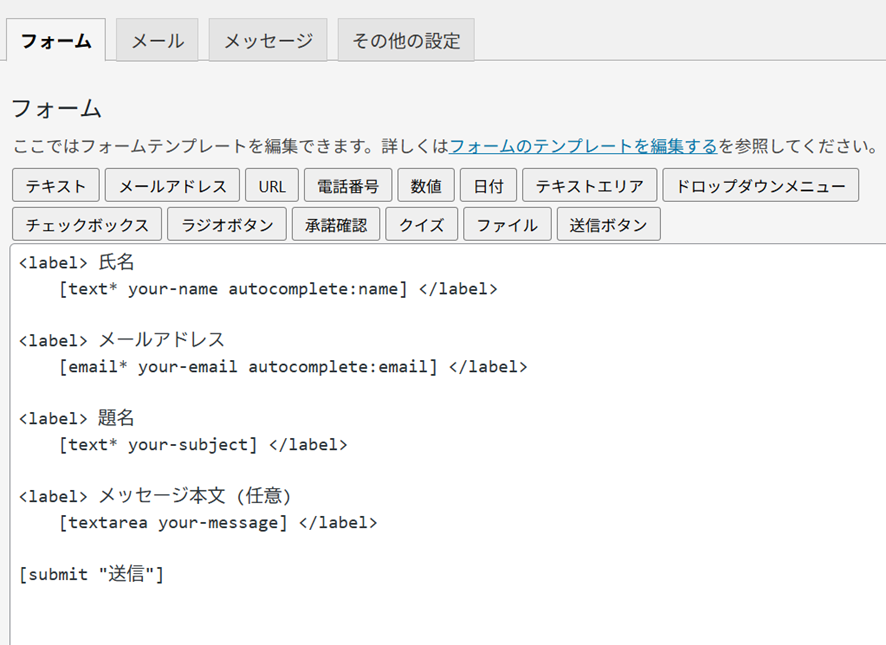Select the その他の設定 tab

click(x=406, y=41)
